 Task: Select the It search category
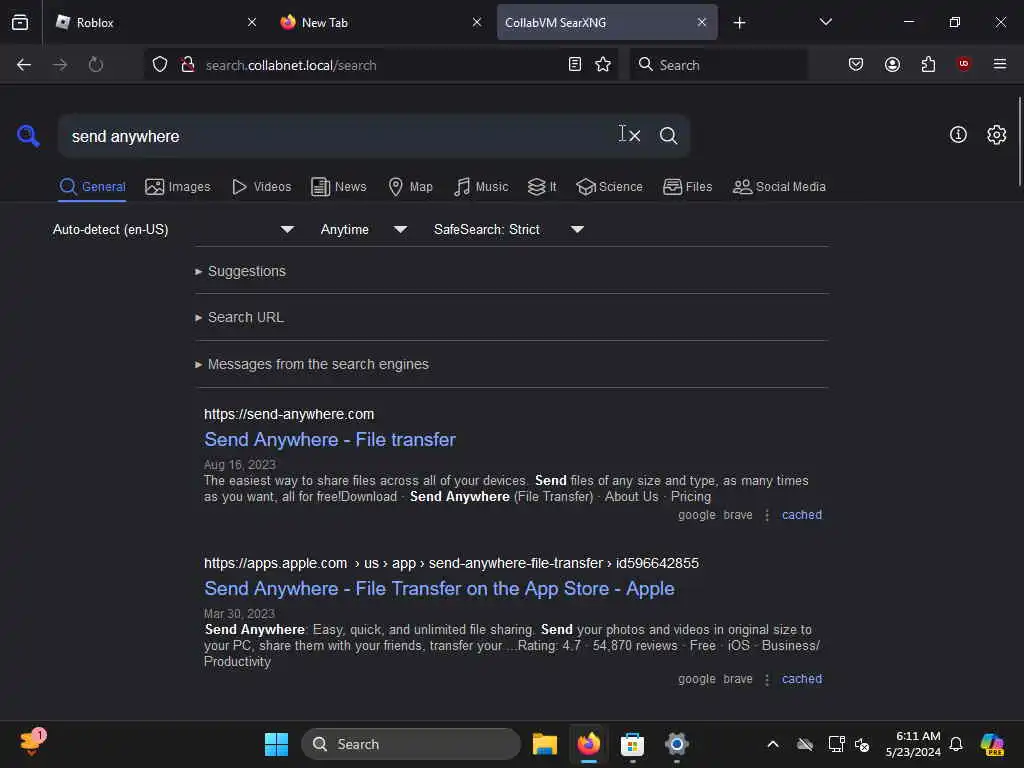[542, 187]
